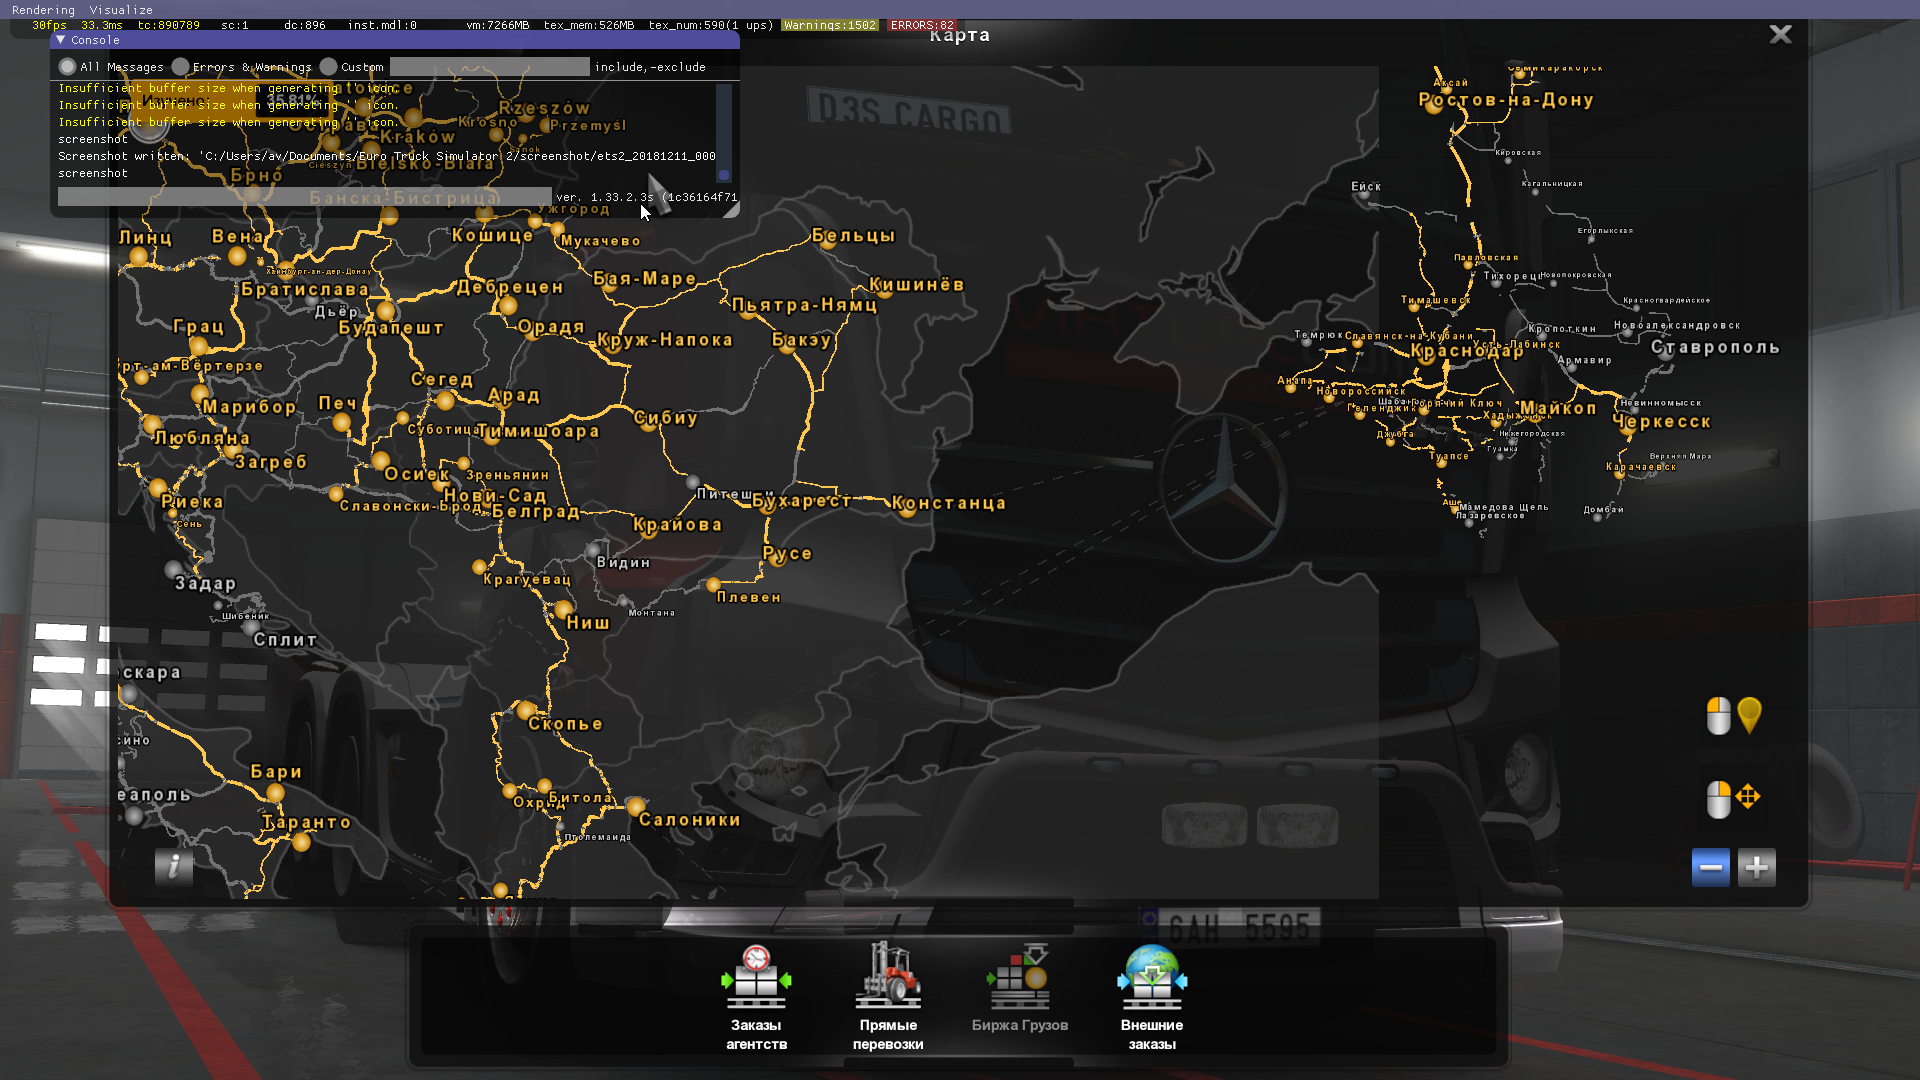1920x1080 pixels.
Task: Select Бари city marker
Action: (x=275, y=793)
